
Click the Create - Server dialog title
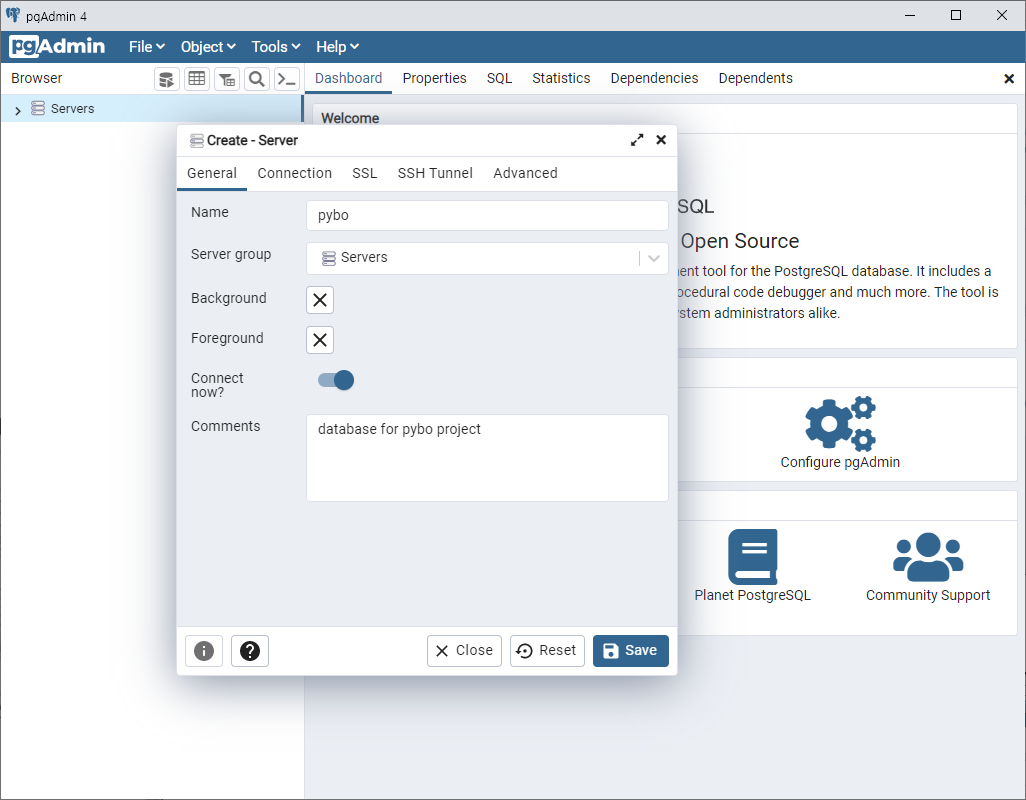[252, 141]
